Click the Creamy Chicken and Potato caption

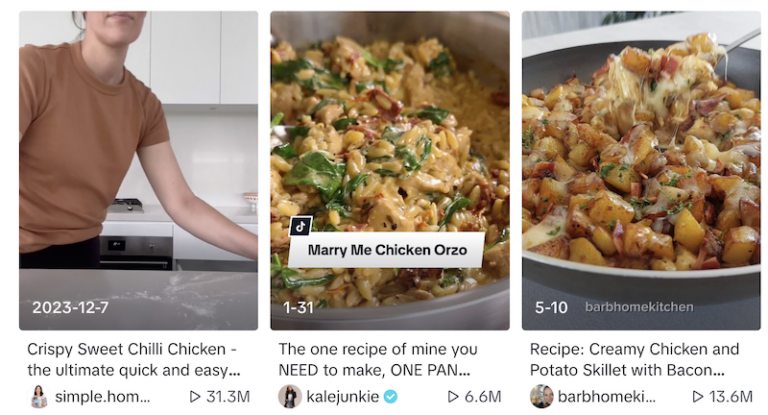634,360
